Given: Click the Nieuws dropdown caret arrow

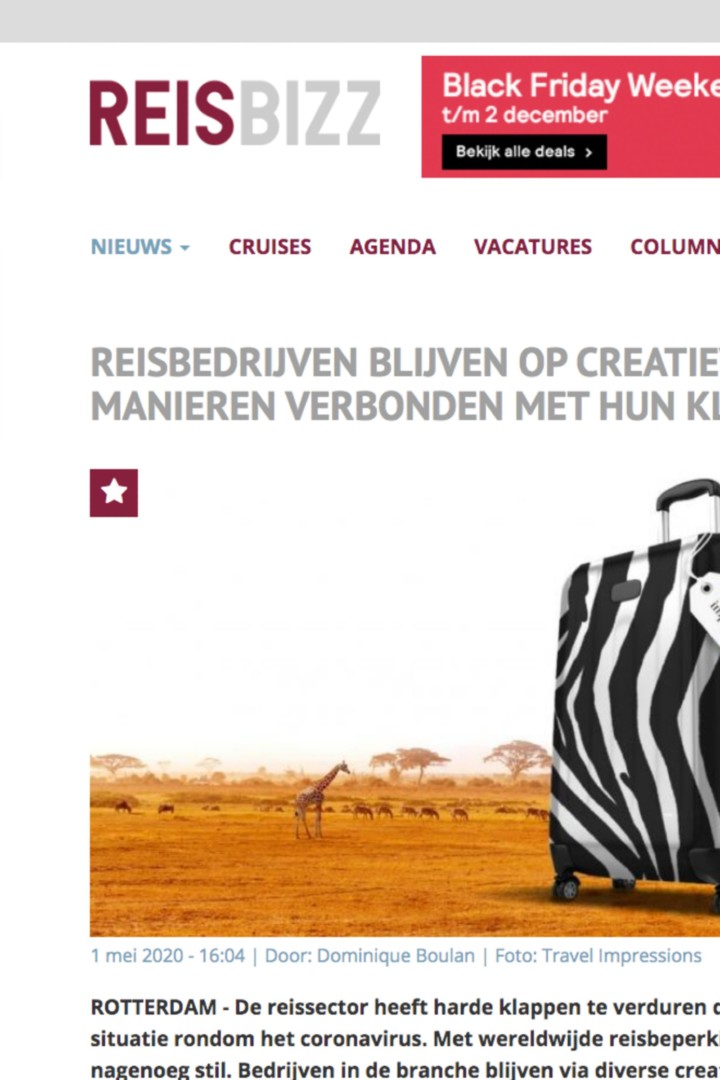Looking at the screenshot, I should (x=185, y=247).
